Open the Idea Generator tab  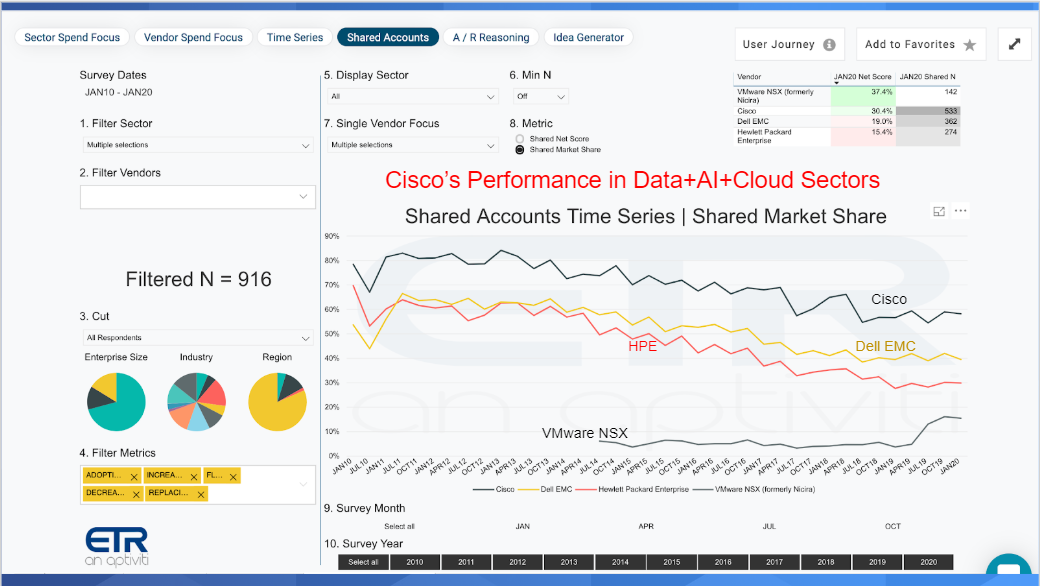tap(588, 37)
